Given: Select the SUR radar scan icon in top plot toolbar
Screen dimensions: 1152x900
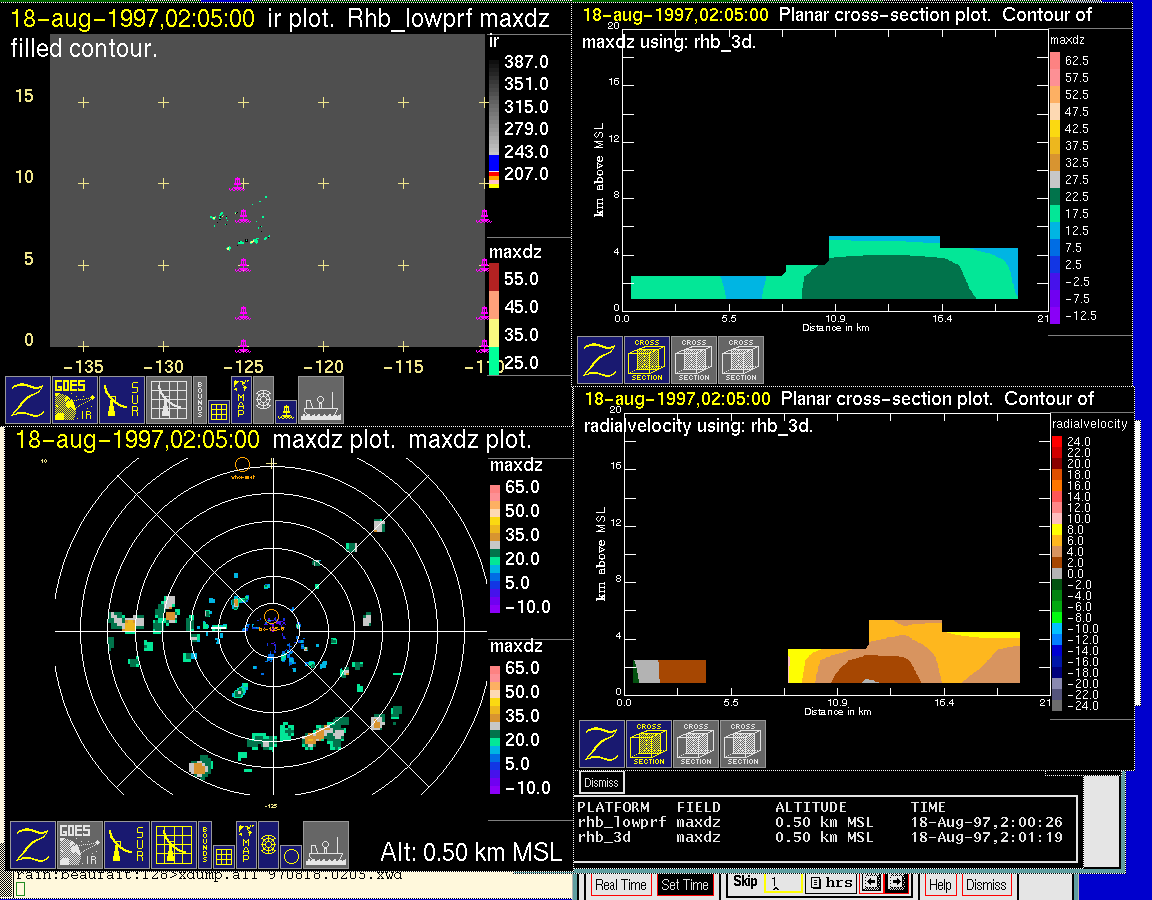Looking at the screenshot, I should (x=124, y=399).
